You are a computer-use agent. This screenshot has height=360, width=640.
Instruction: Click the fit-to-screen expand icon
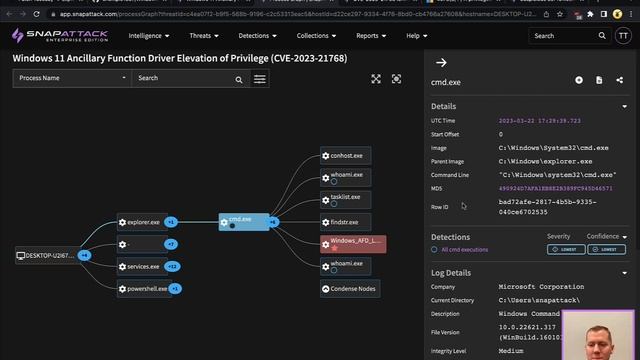point(376,79)
